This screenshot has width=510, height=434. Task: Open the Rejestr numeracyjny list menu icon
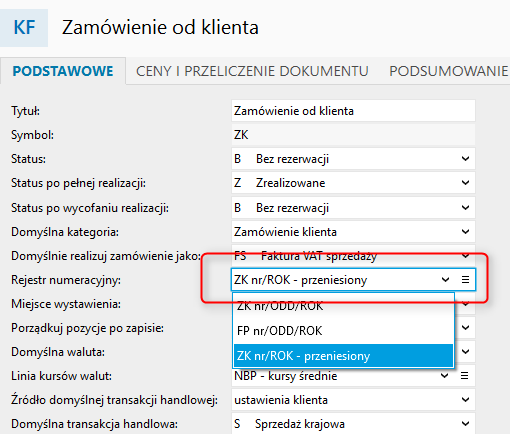[465, 279]
